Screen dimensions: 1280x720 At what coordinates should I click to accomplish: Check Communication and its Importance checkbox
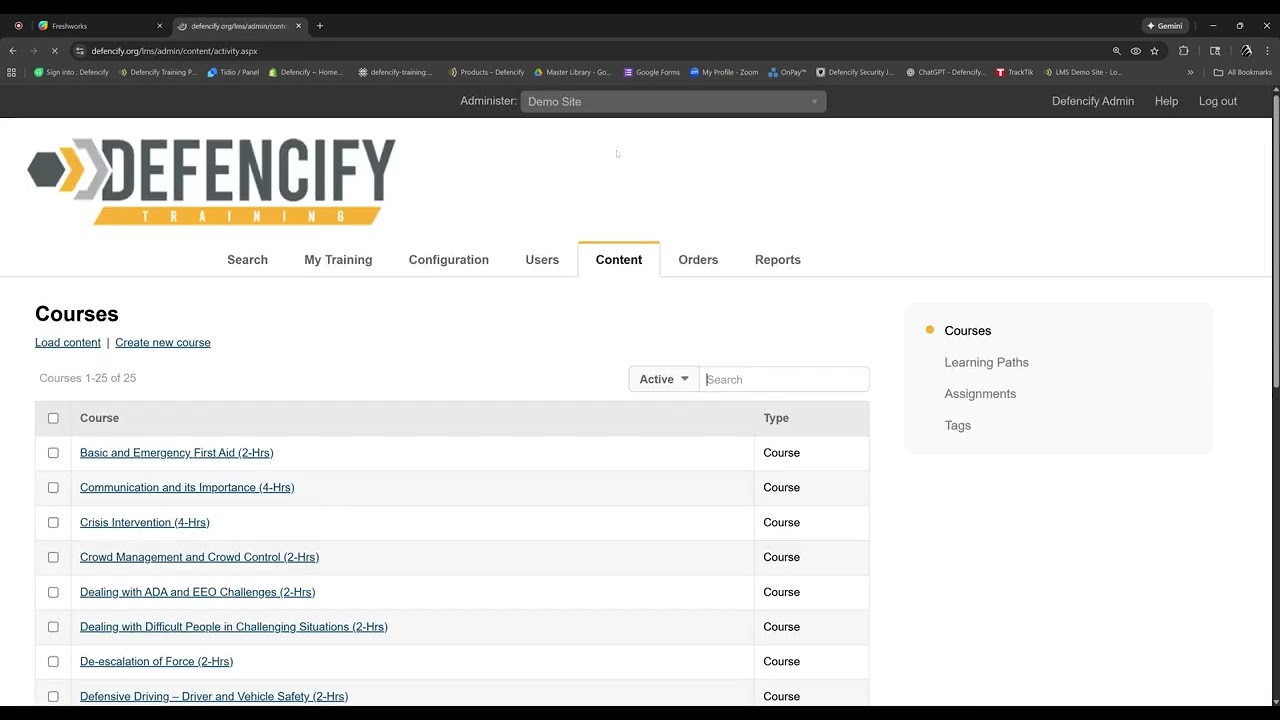pyautogui.click(x=53, y=488)
